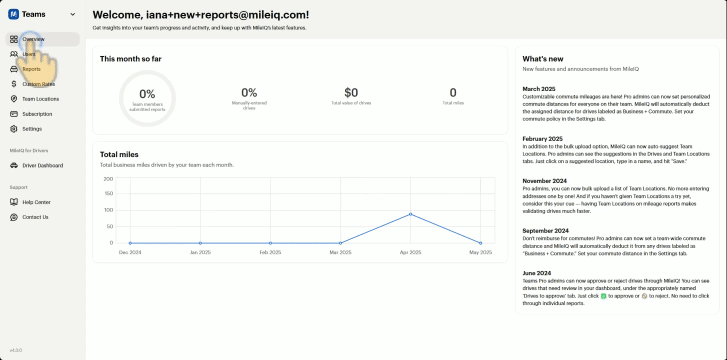Expand the Teams workspace dropdown chevron
727x360 pixels.
tap(73, 14)
